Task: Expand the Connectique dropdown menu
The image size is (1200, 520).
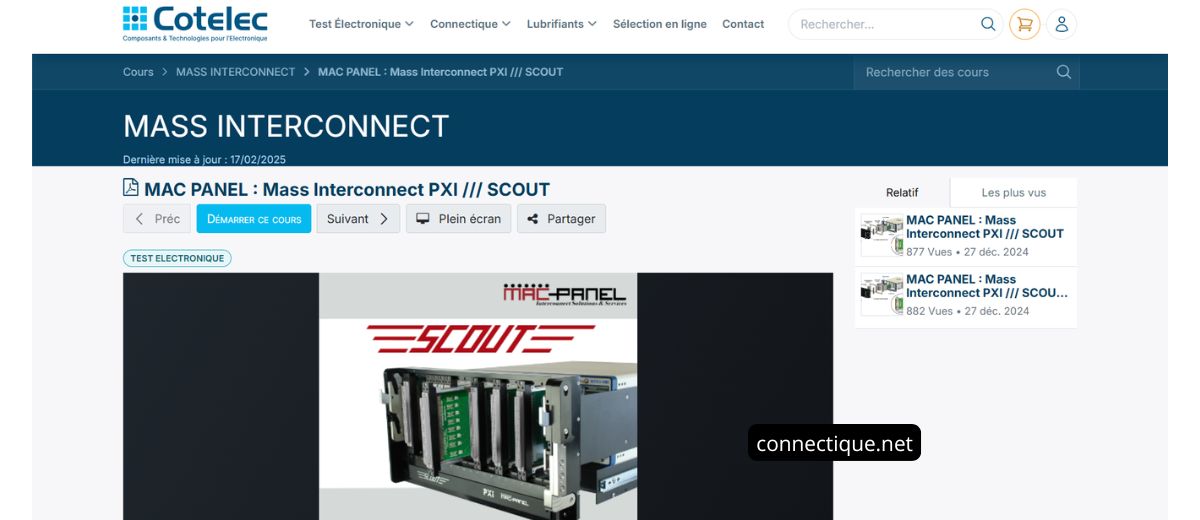Action: (470, 24)
